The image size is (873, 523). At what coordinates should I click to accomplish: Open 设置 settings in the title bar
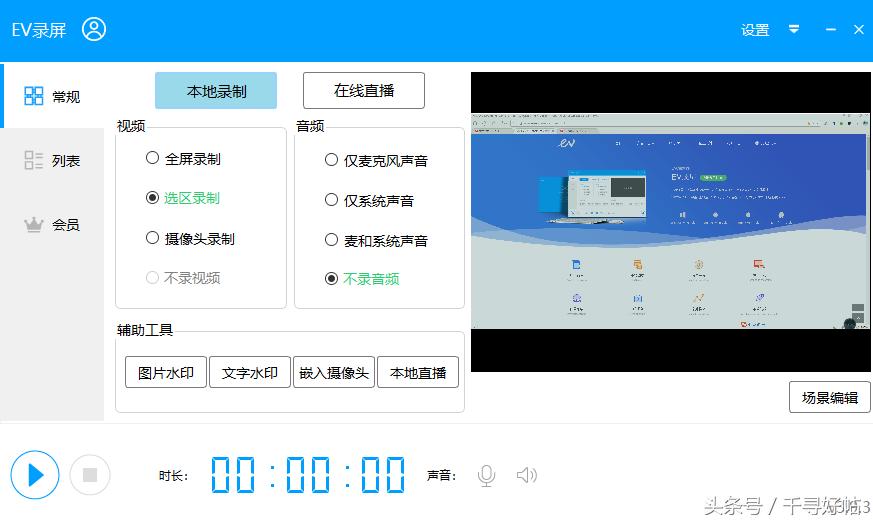pyautogui.click(x=755, y=30)
